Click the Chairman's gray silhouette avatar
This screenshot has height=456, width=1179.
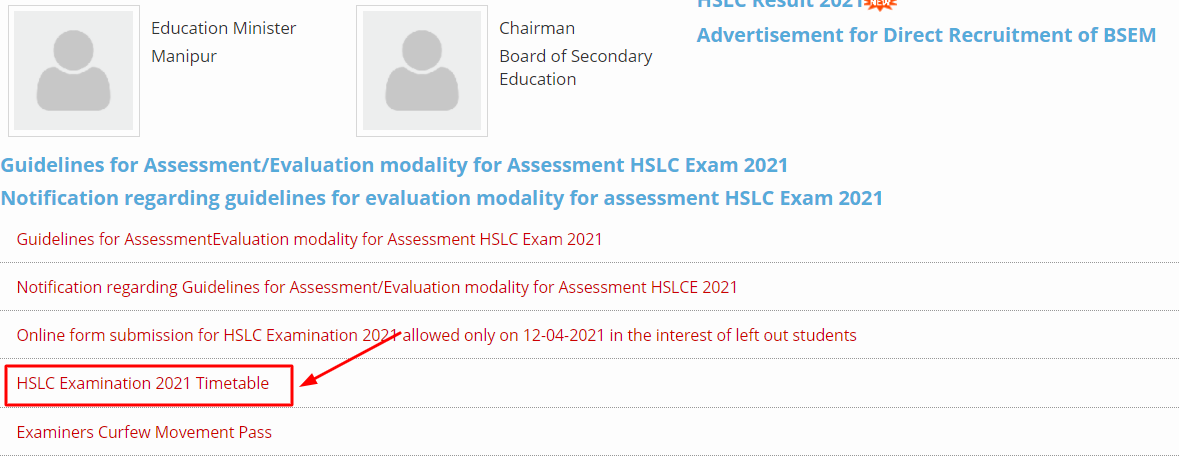pos(422,71)
